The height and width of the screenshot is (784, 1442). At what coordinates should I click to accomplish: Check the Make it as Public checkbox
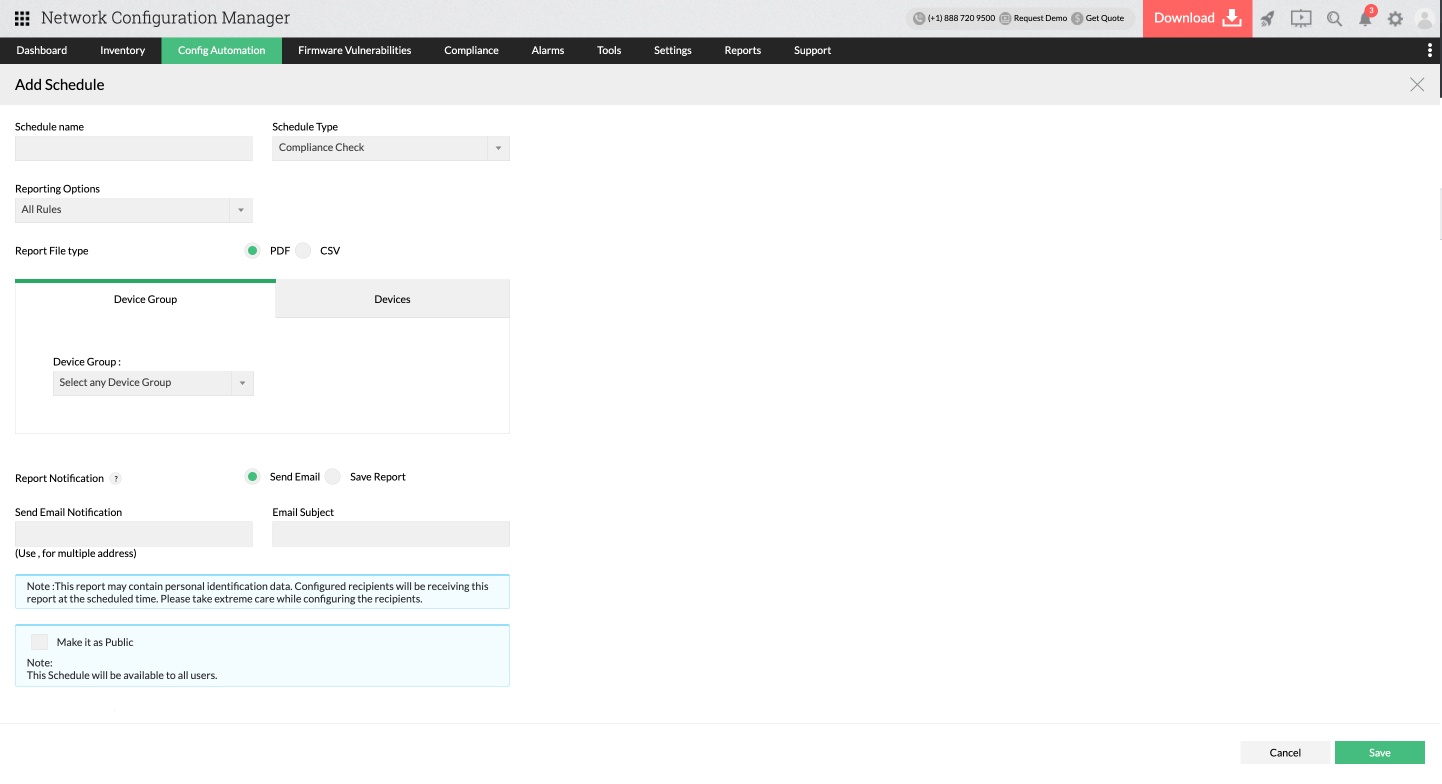click(39, 641)
